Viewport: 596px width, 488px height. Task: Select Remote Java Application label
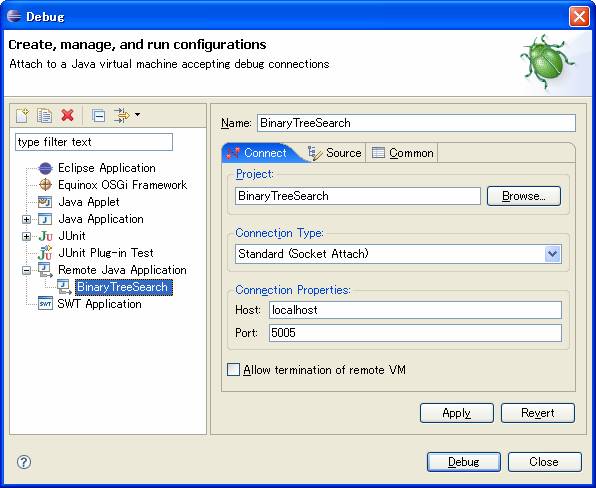pos(122,270)
